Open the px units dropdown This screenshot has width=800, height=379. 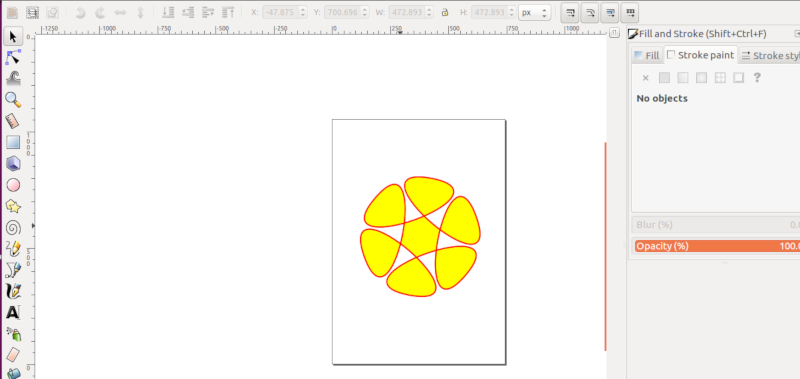click(x=535, y=12)
